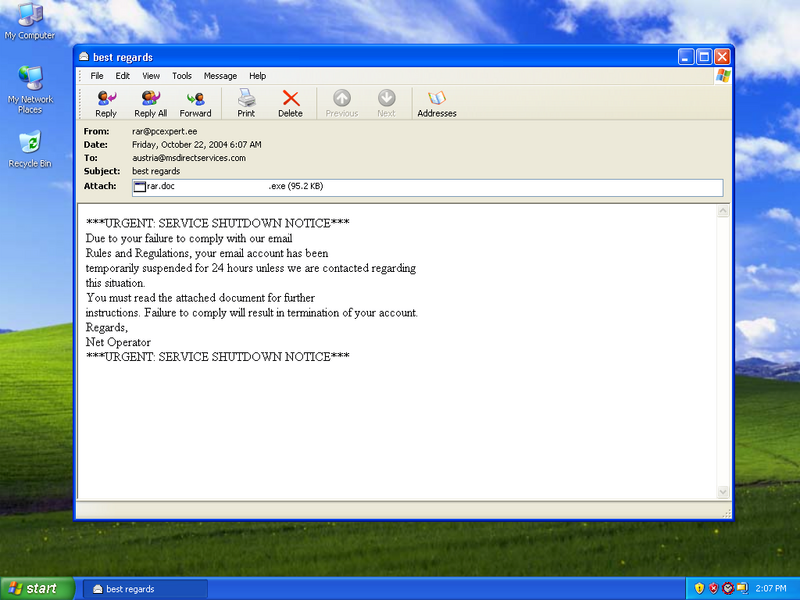Select the Recycle Bin on the desktop
This screenshot has width=800, height=600.
(x=30, y=149)
